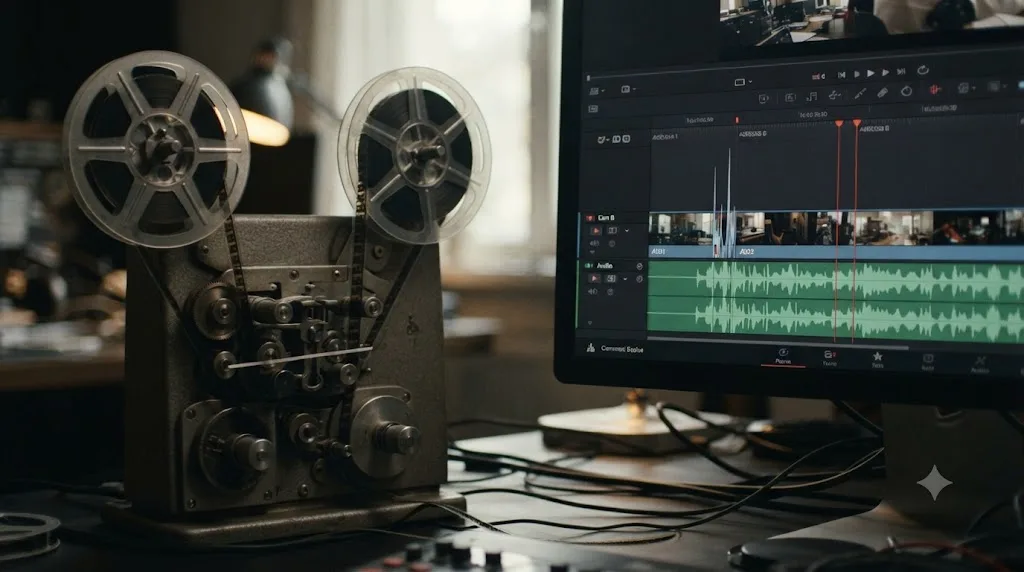Open the timeline options dropdown above the track headers
The image size is (1024, 572).
tap(603, 139)
